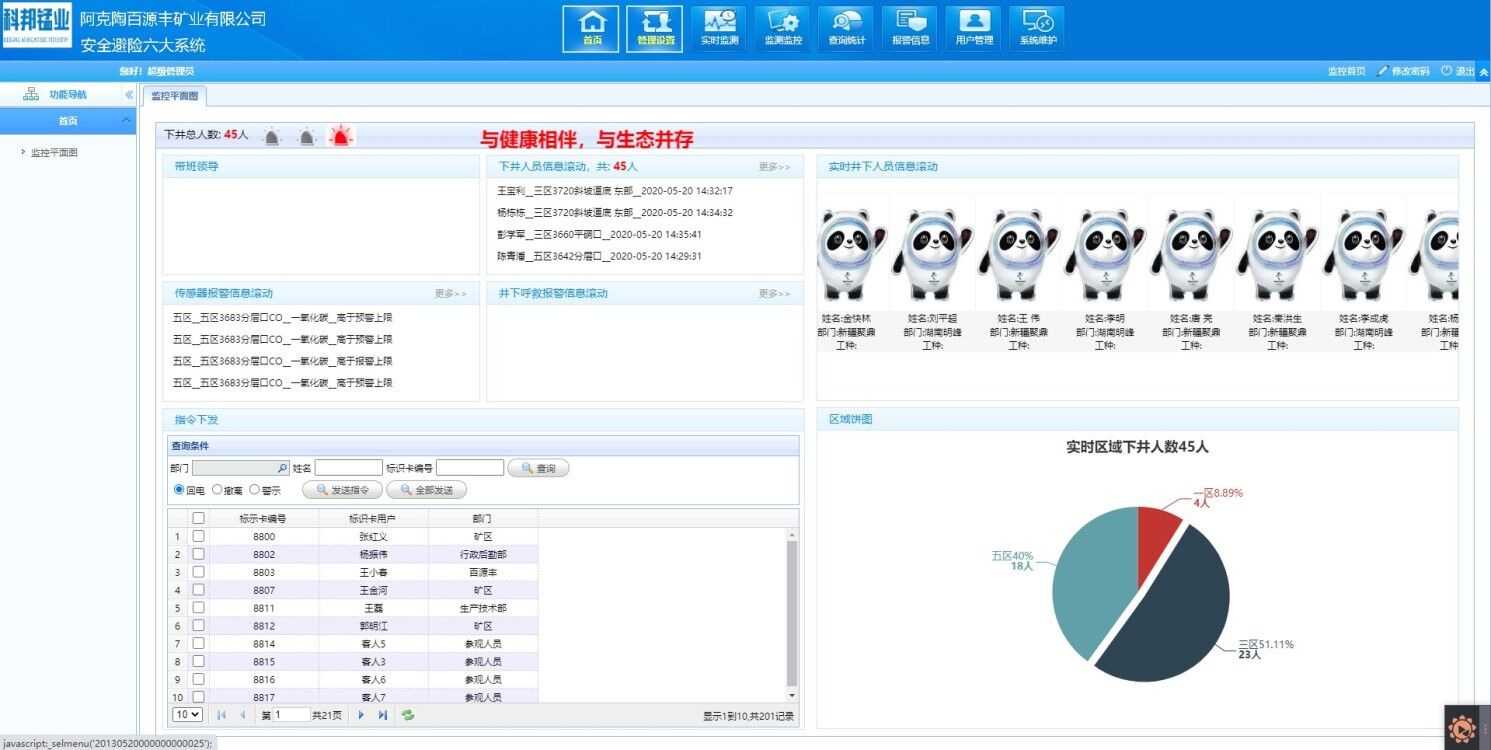Select 监控平面图 in the left navigation tree
The height and width of the screenshot is (750, 1491).
pyautogui.click(x=54, y=153)
